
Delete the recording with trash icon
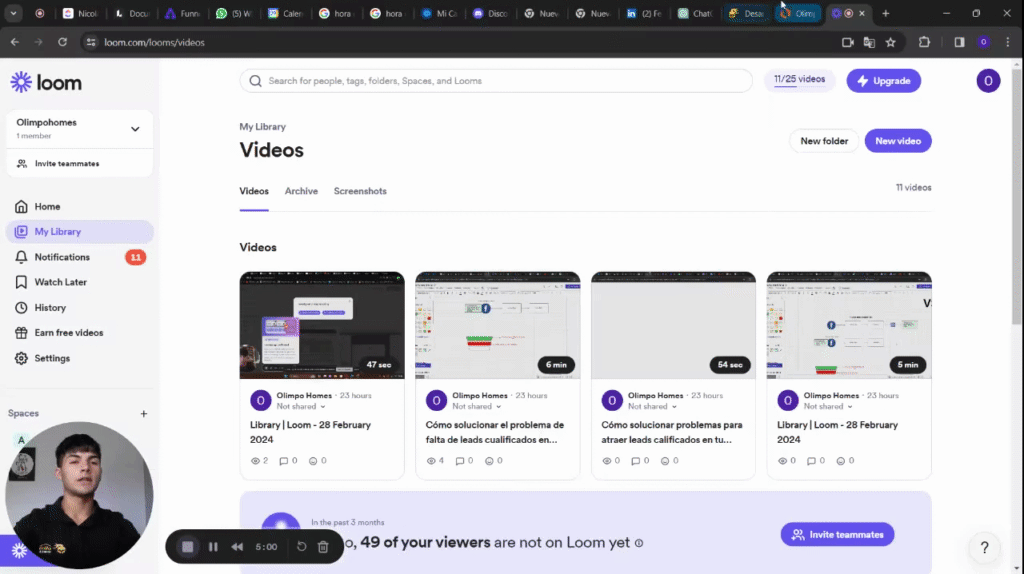(323, 547)
